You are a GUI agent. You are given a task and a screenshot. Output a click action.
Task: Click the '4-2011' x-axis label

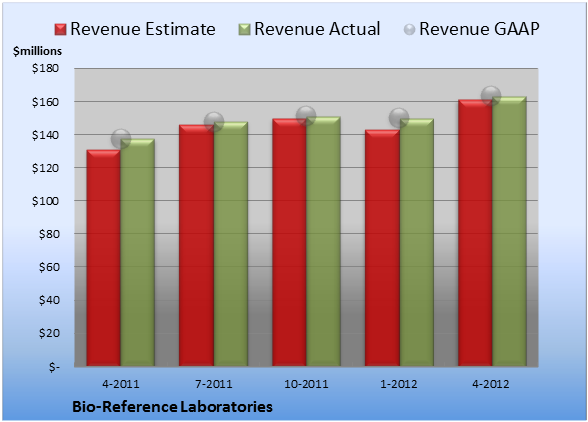121,384
